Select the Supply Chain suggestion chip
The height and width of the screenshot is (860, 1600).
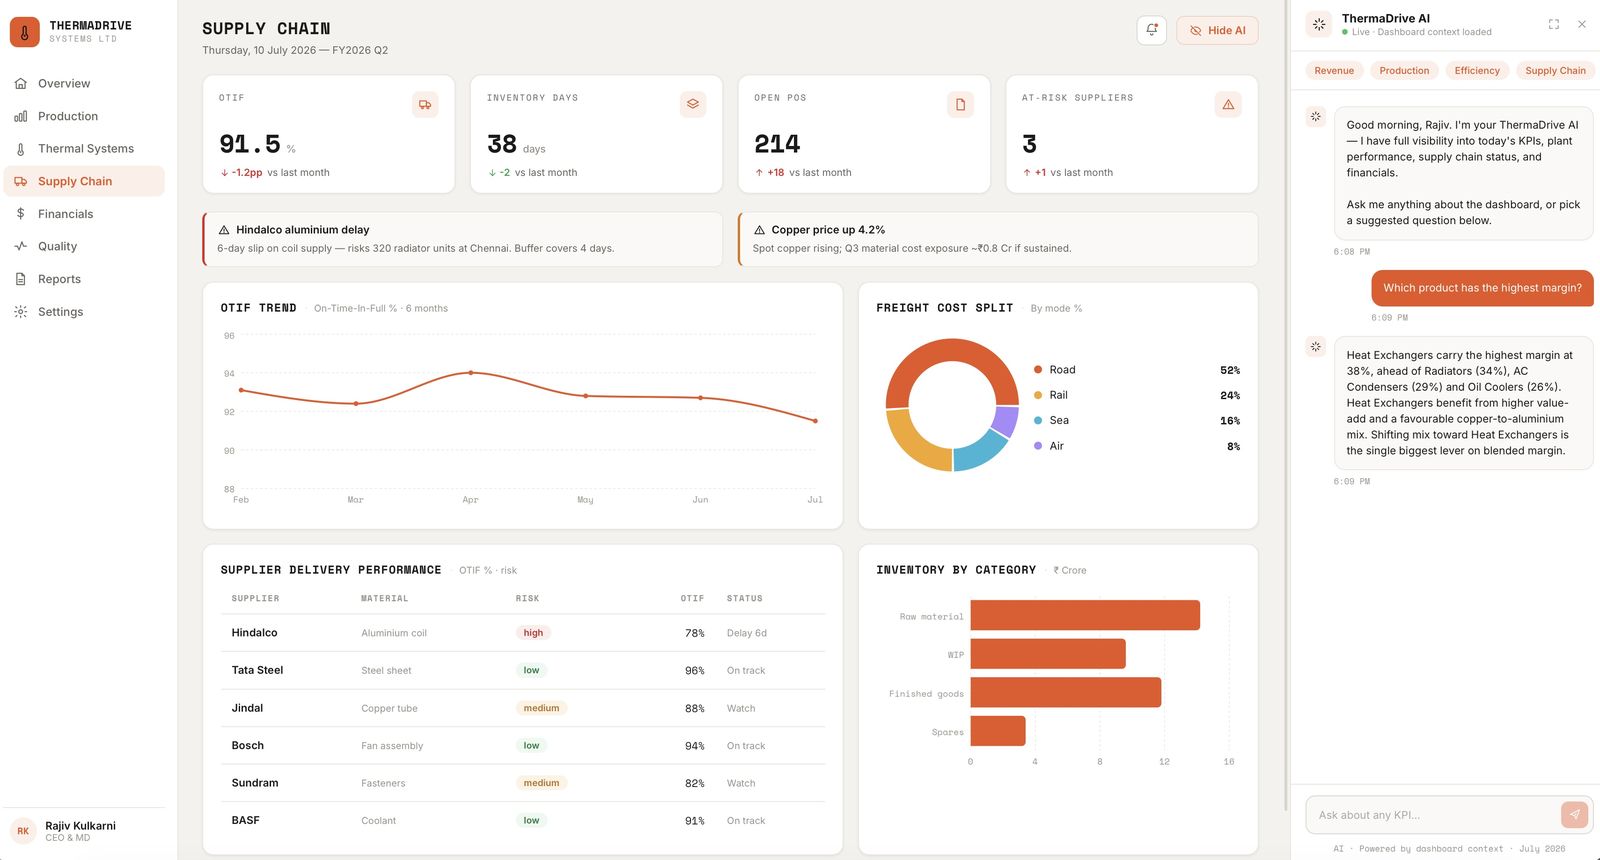tap(1555, 70)
